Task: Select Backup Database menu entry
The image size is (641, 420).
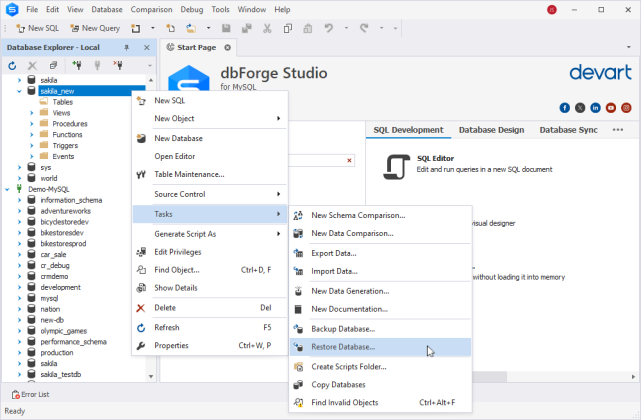Action: pos(343,328)
